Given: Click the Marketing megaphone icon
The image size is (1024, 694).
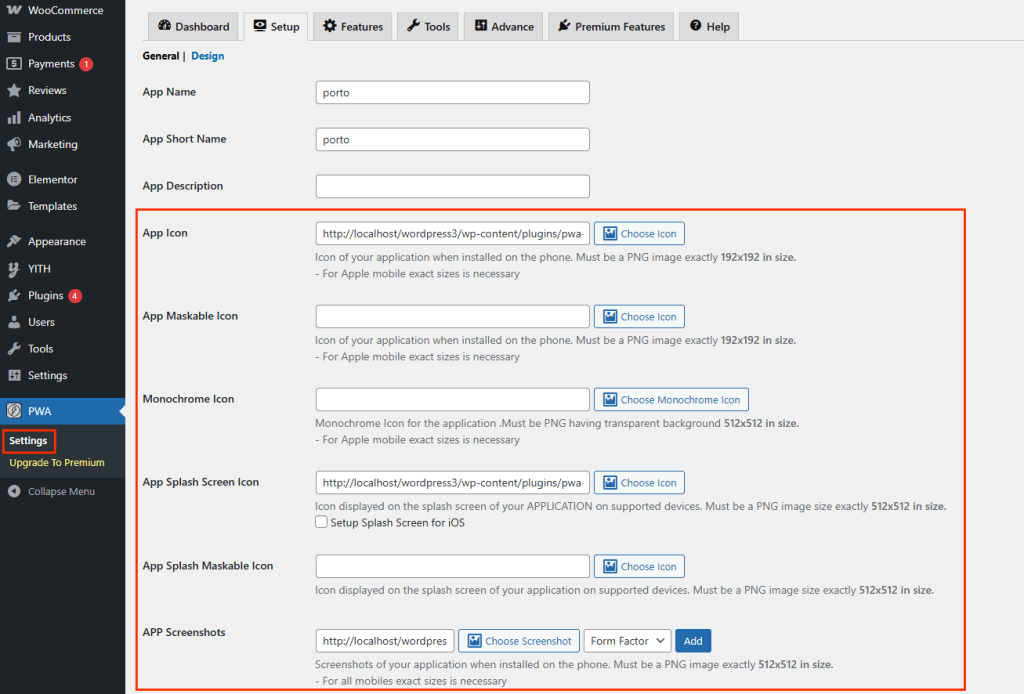Looking at the screenshot, I should 14,144.
